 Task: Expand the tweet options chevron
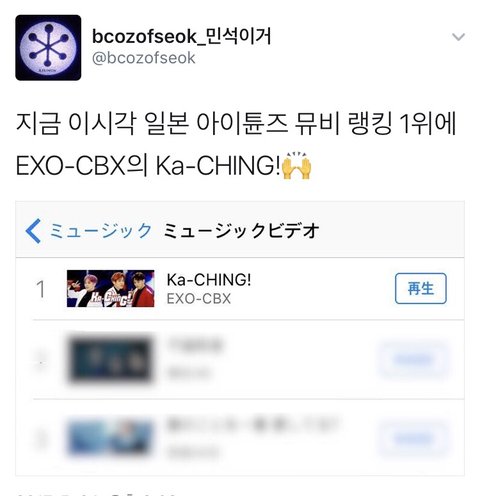click(x=458, y=37)
